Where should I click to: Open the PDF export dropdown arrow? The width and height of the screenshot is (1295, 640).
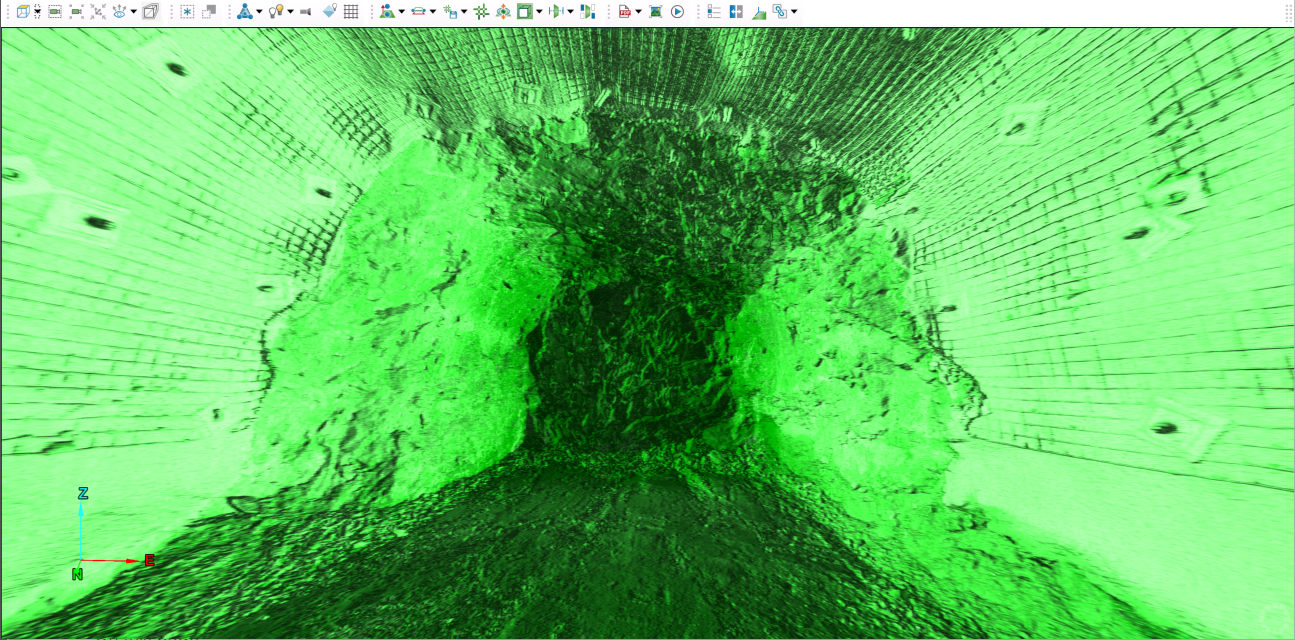(638, 12)
